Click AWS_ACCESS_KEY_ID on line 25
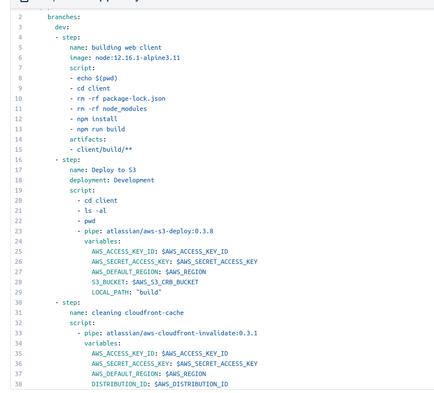Image resolution: width=434 pixels, height=393 pixels. [123, 252]
